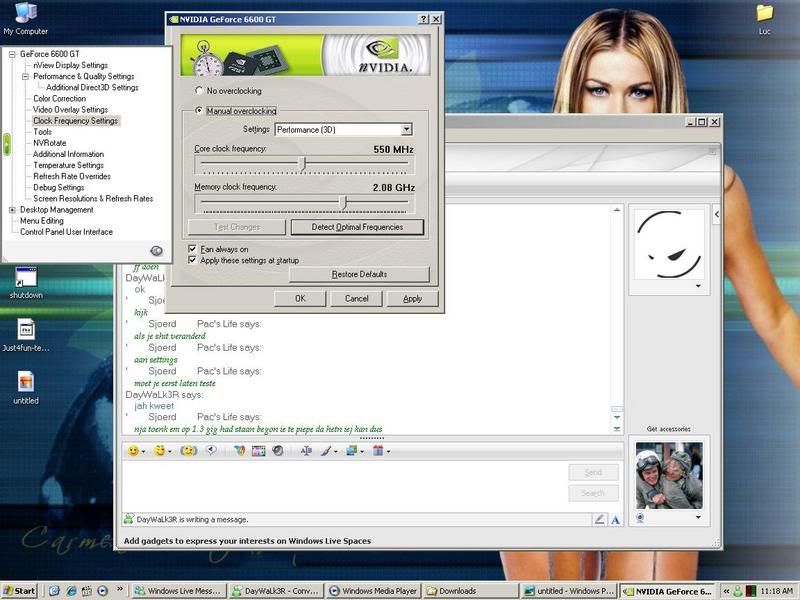Click Cancel in NVIDIA dialog

pyautogui.click(x=356, y=298)
